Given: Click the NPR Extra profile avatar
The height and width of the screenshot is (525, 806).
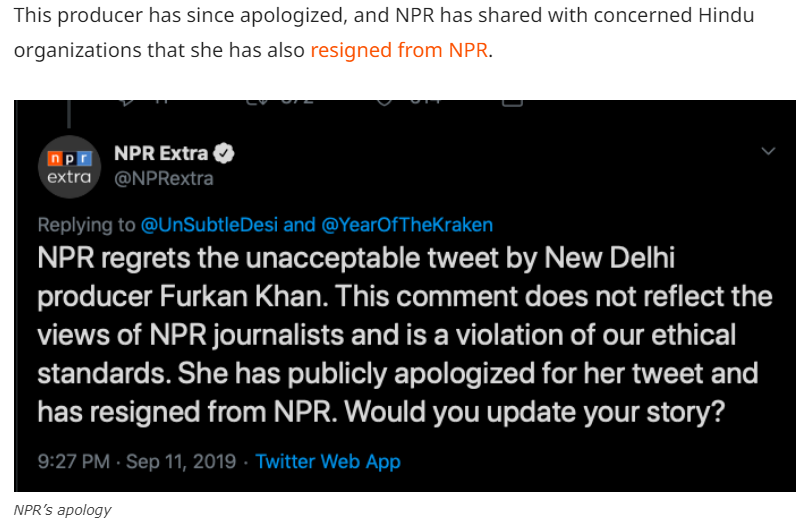Looking at the screenshot, I should coord(70,167).
